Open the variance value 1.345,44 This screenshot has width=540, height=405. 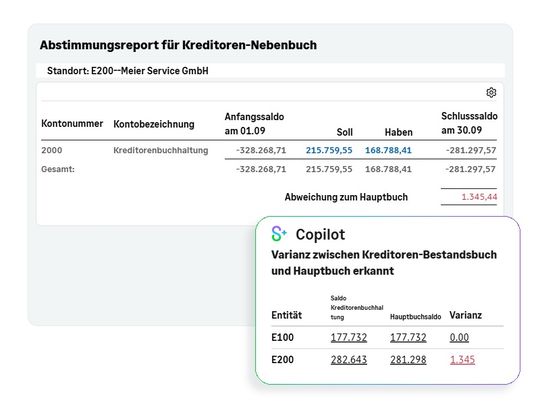479,197
